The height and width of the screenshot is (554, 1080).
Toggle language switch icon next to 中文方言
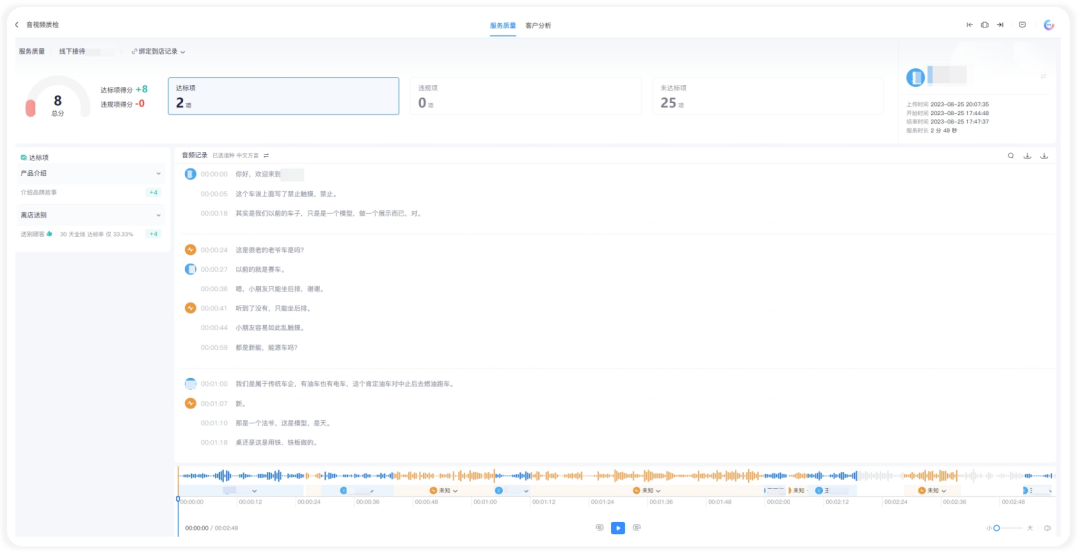(x=267, y=156)
